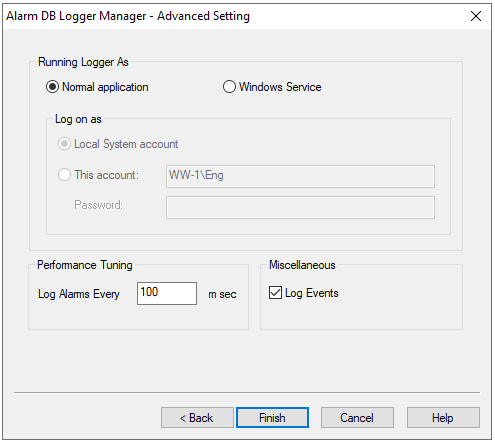This screenshot has height=443, width=495.
Task: Click the Finish button
Action: [272, 417]
